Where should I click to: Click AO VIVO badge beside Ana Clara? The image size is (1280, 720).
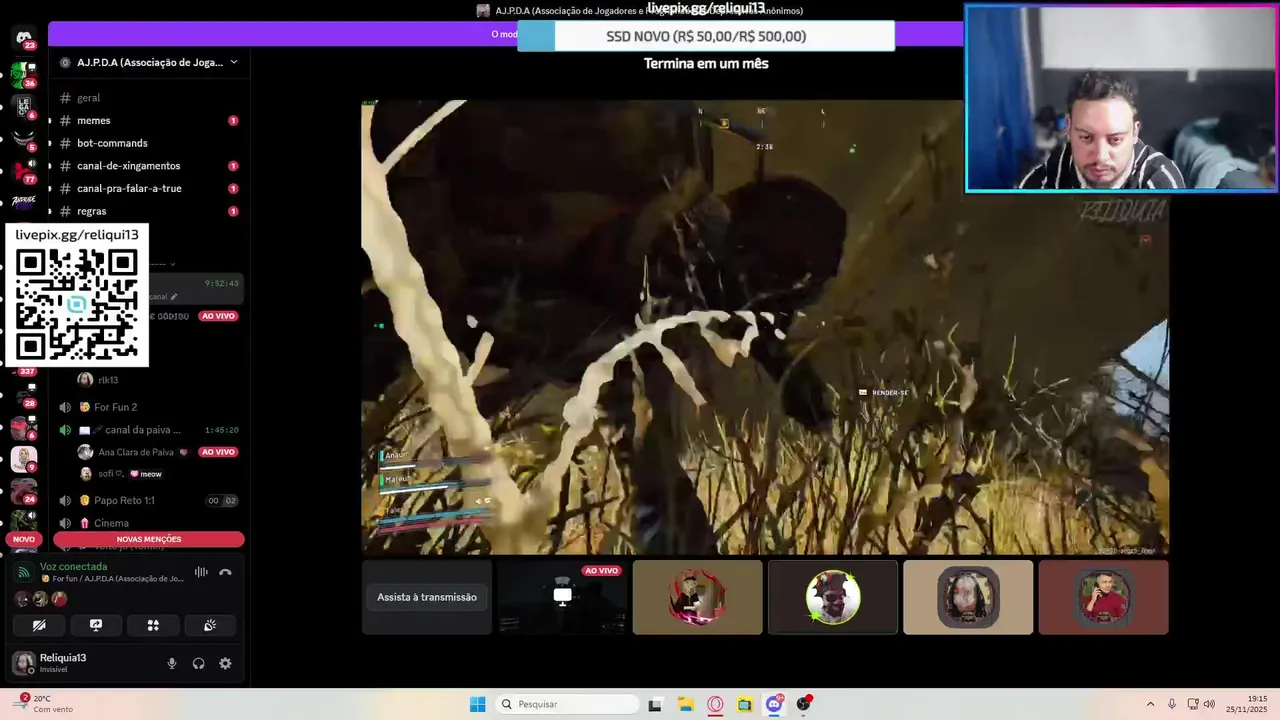pos(218,452)
